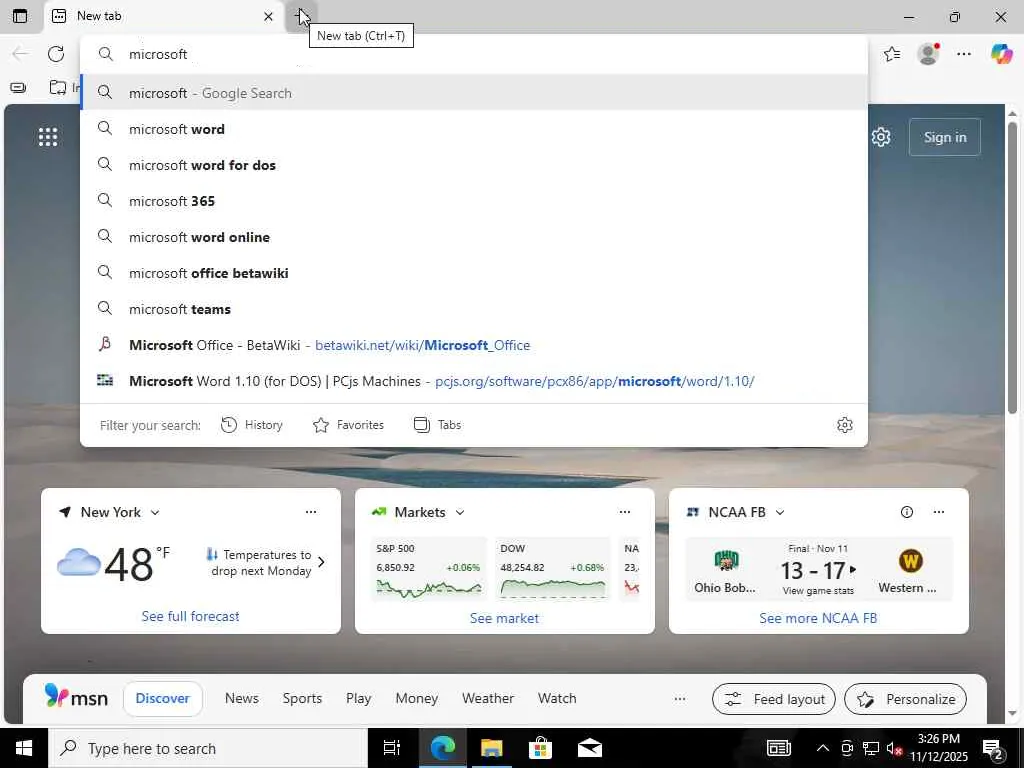Open Microsoft Word 1.10 PCjs Machines result
The image size is (1024, 768).
[474, 381]
